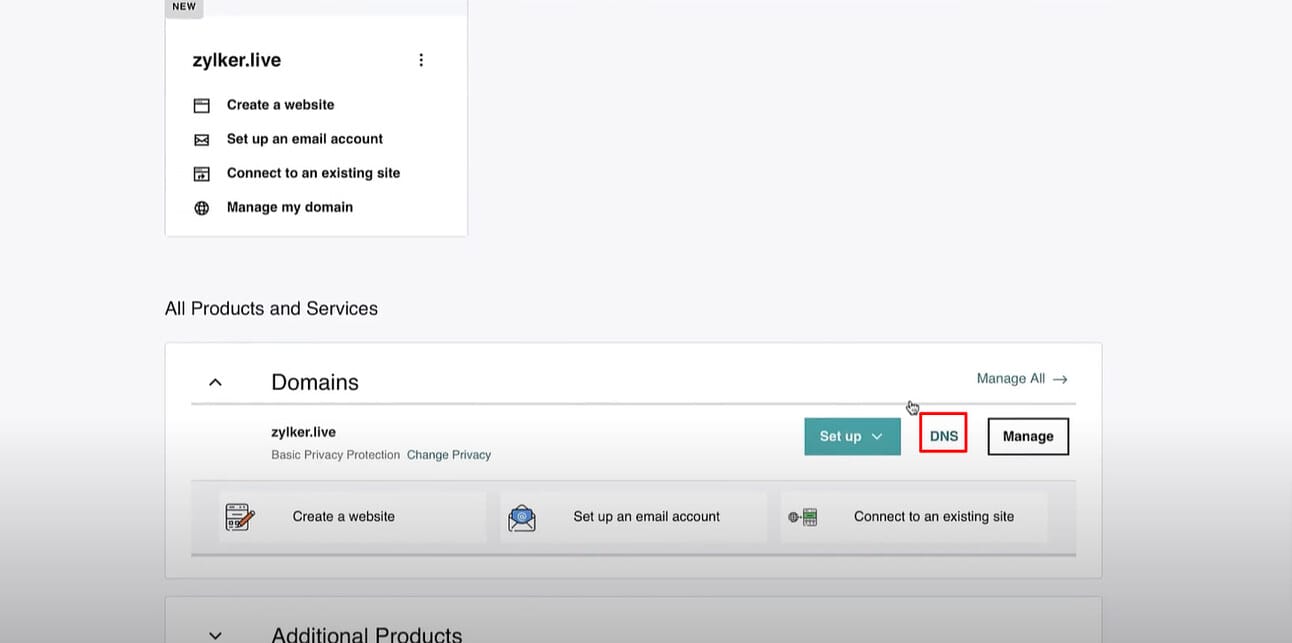The image size is (1292, 643).
Task: Click the Connect to an existing site icon in card
Action: tap(202, 174)
